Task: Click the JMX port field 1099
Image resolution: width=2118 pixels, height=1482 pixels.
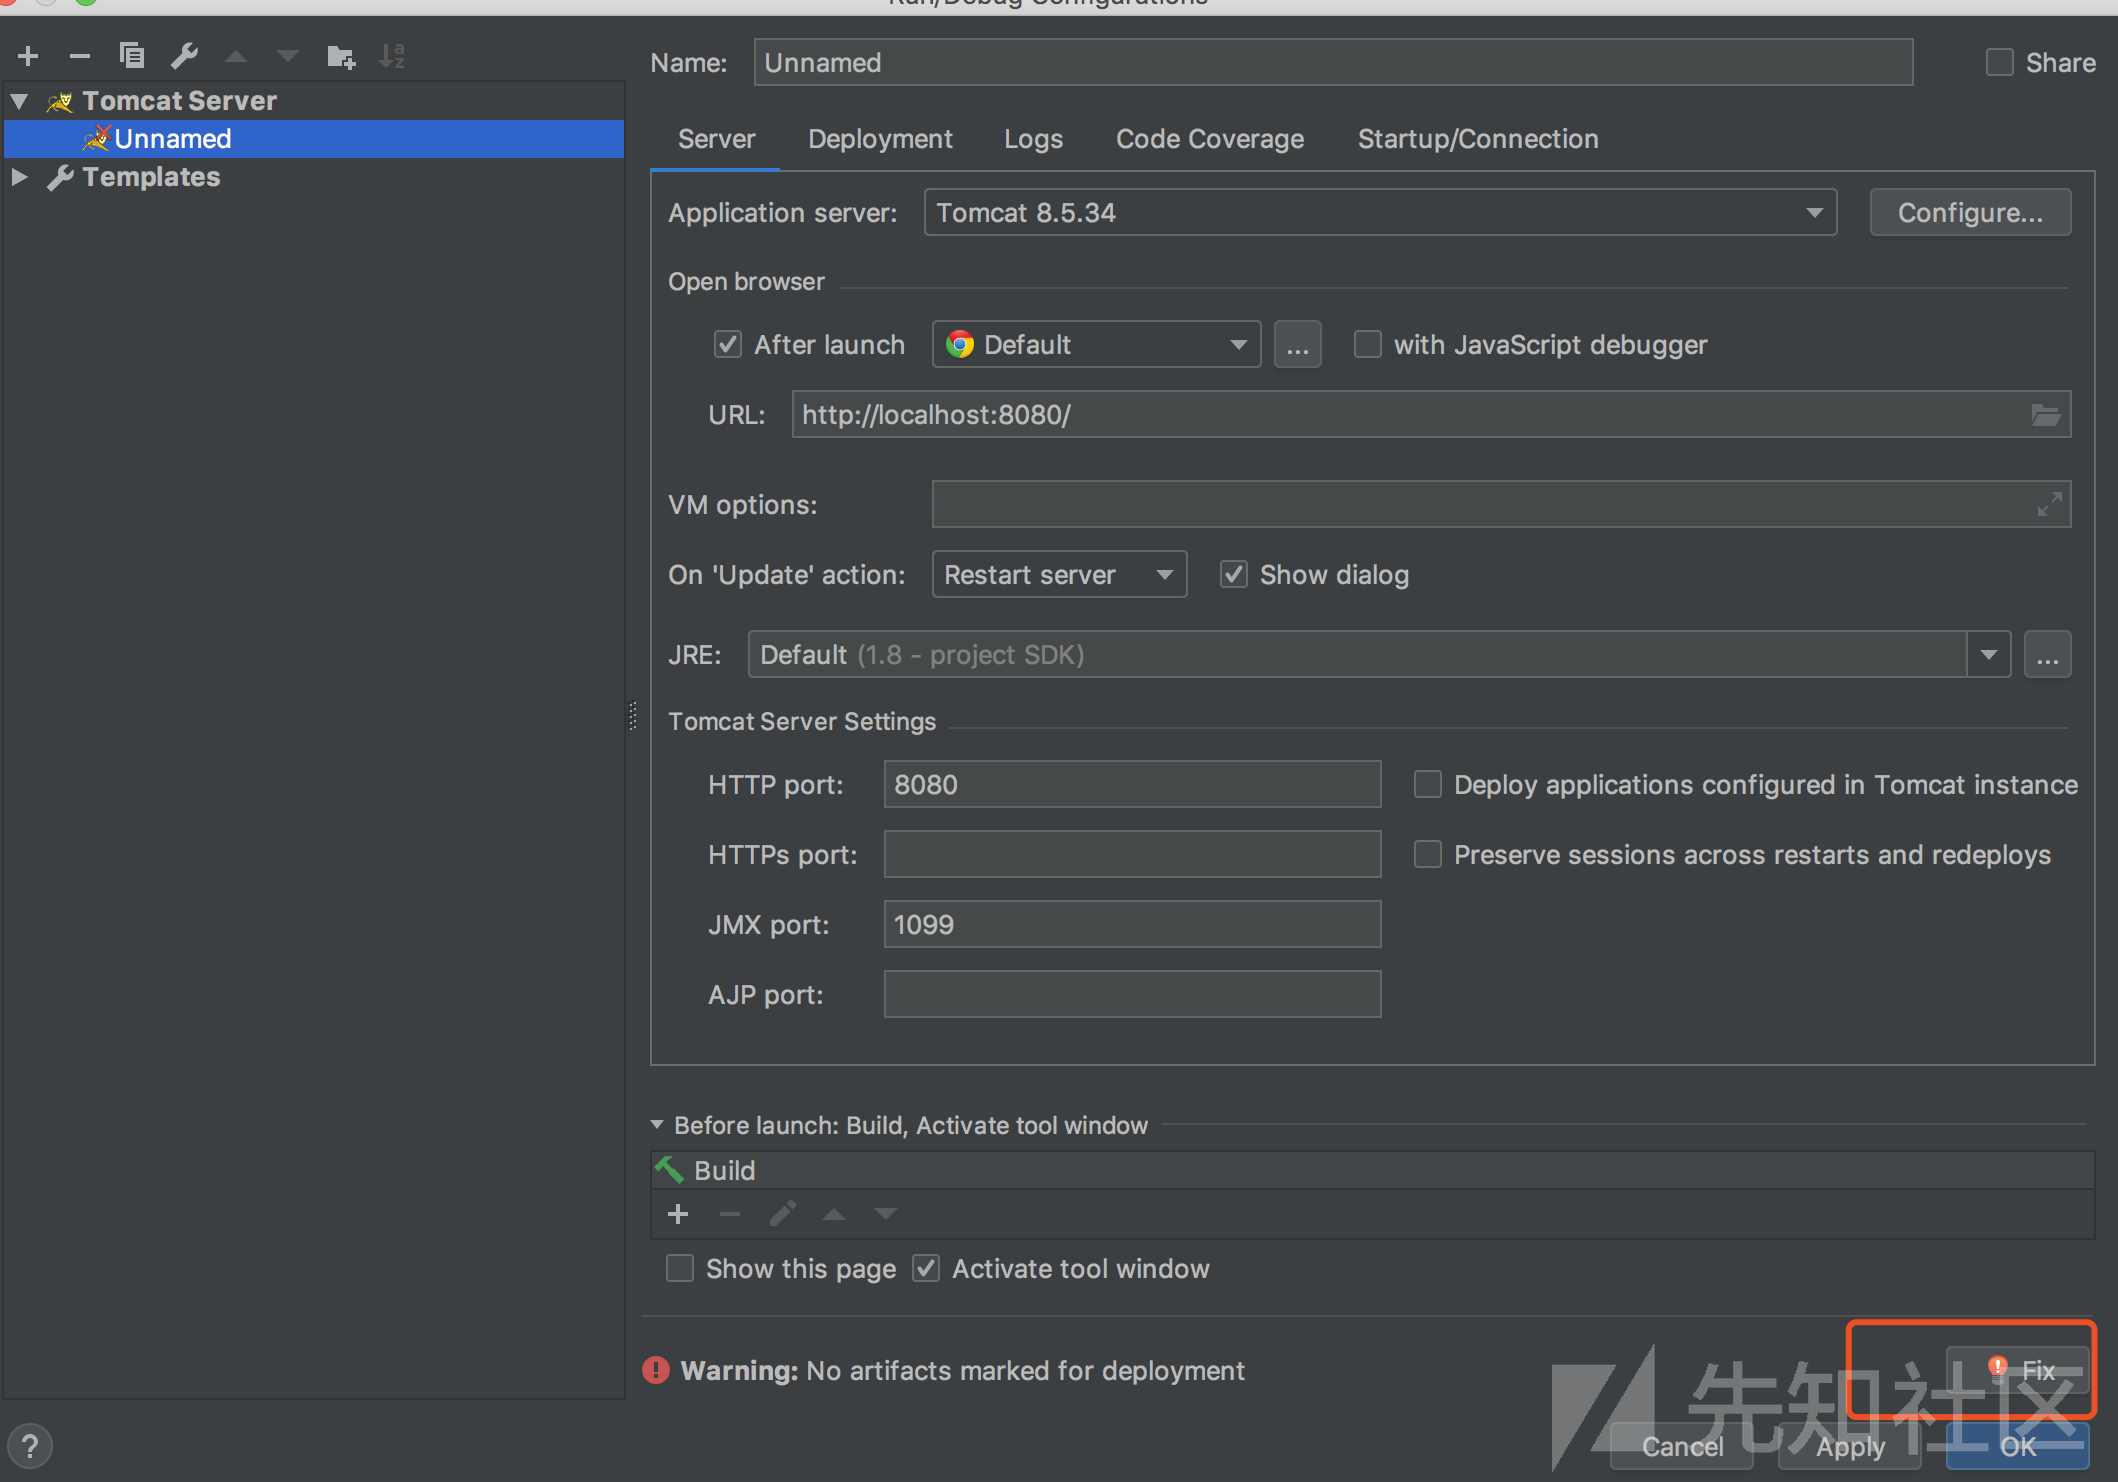Action: [1132, 925]
